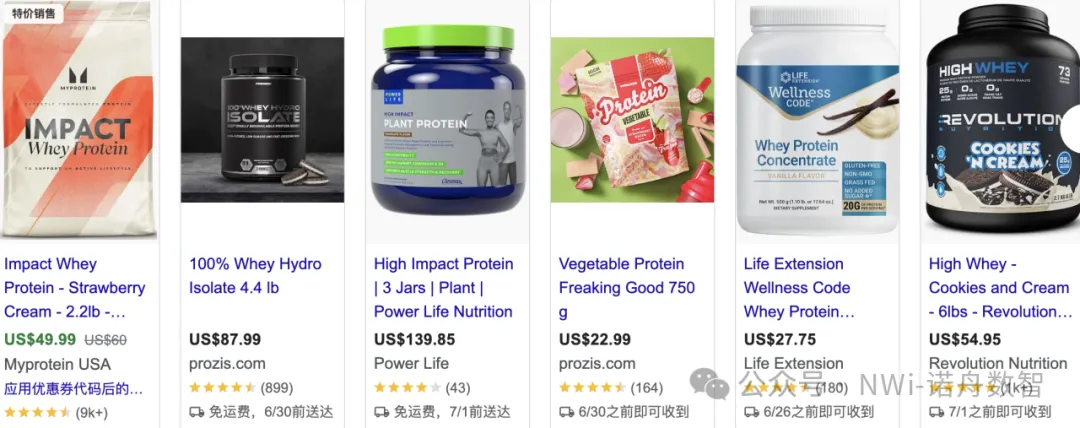1080x428 pixels.
Task: Click the star rating with 899 reviews
Action: click(x=222, y=388)
